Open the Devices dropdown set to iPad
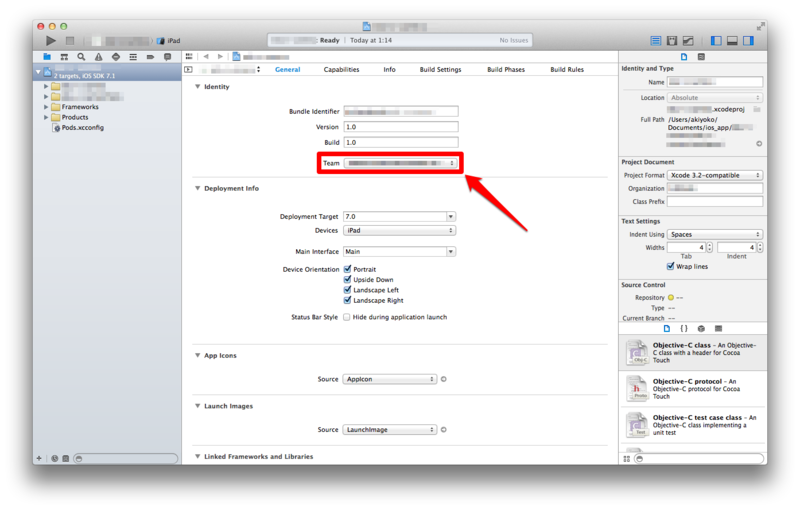The image size is (800, 510). (x=399, y=231)
